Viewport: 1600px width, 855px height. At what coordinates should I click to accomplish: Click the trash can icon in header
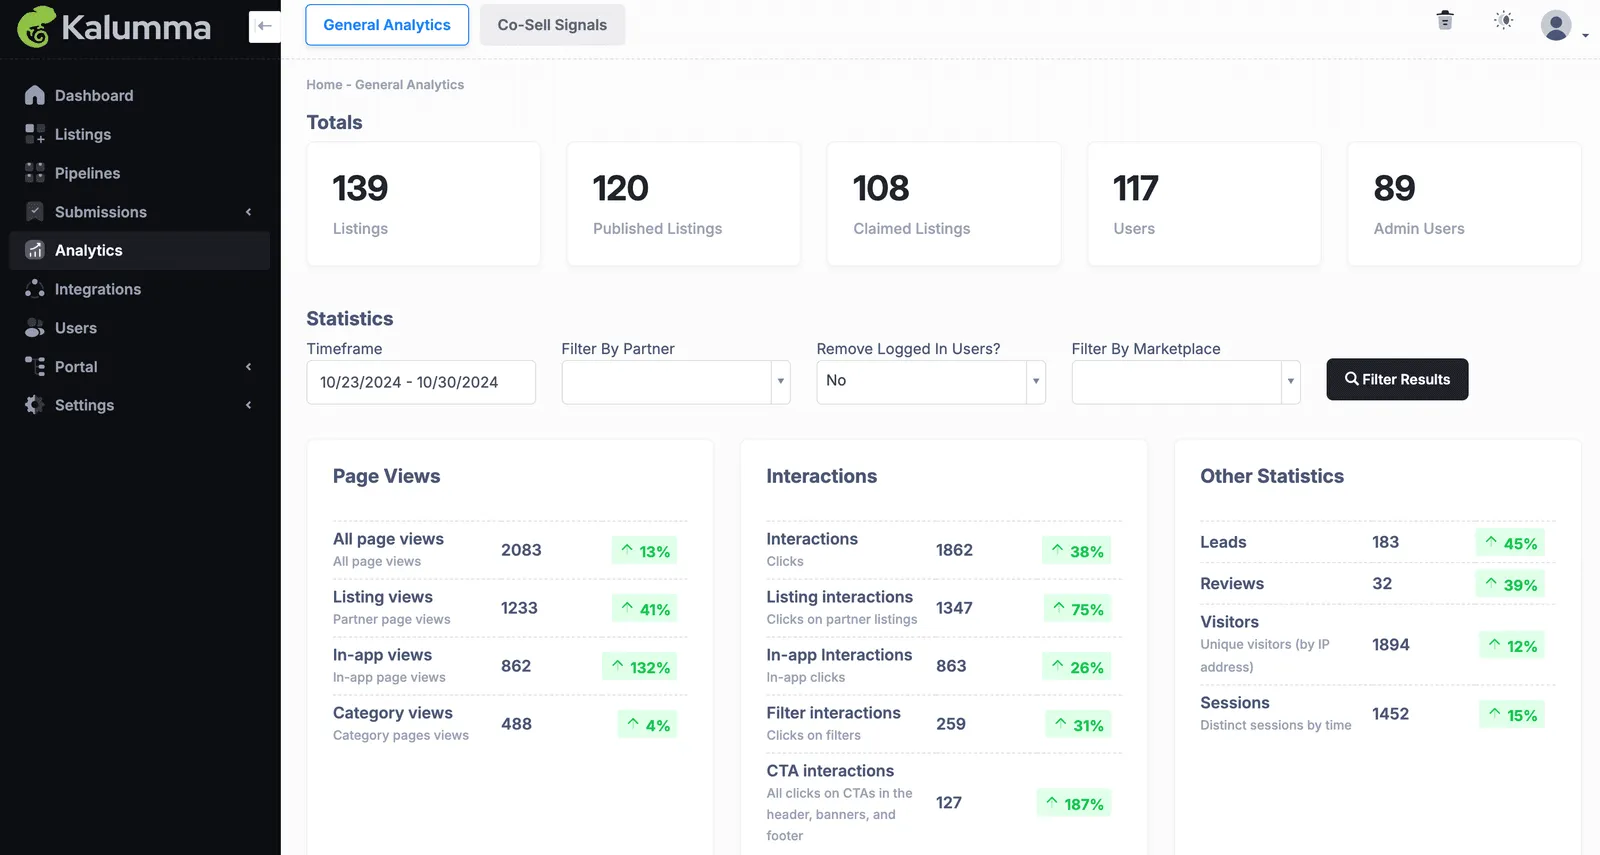tap(1445, 20)
